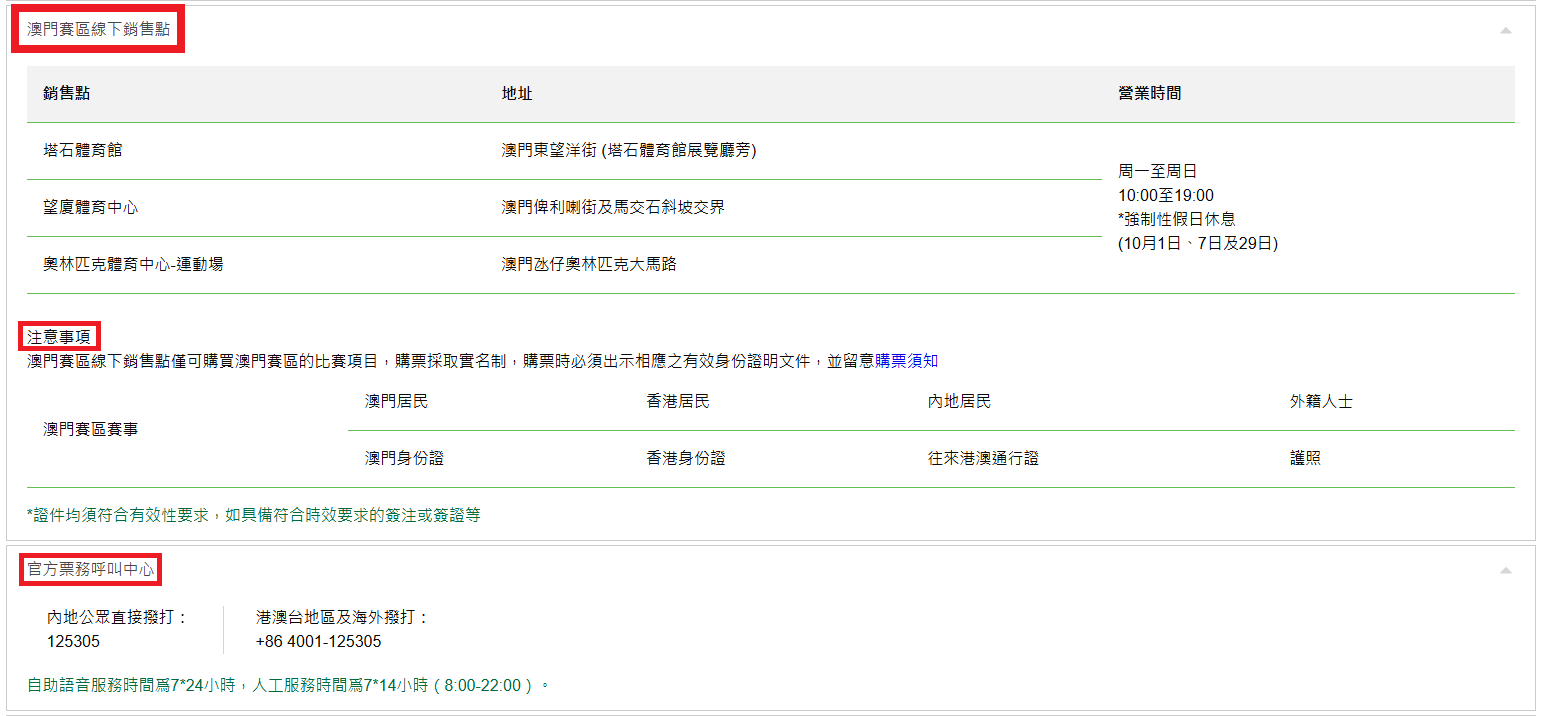Screen dimensions: 1543x716
Task: Select the 塔石體育館 sales point row
Action: coord(83,150)
